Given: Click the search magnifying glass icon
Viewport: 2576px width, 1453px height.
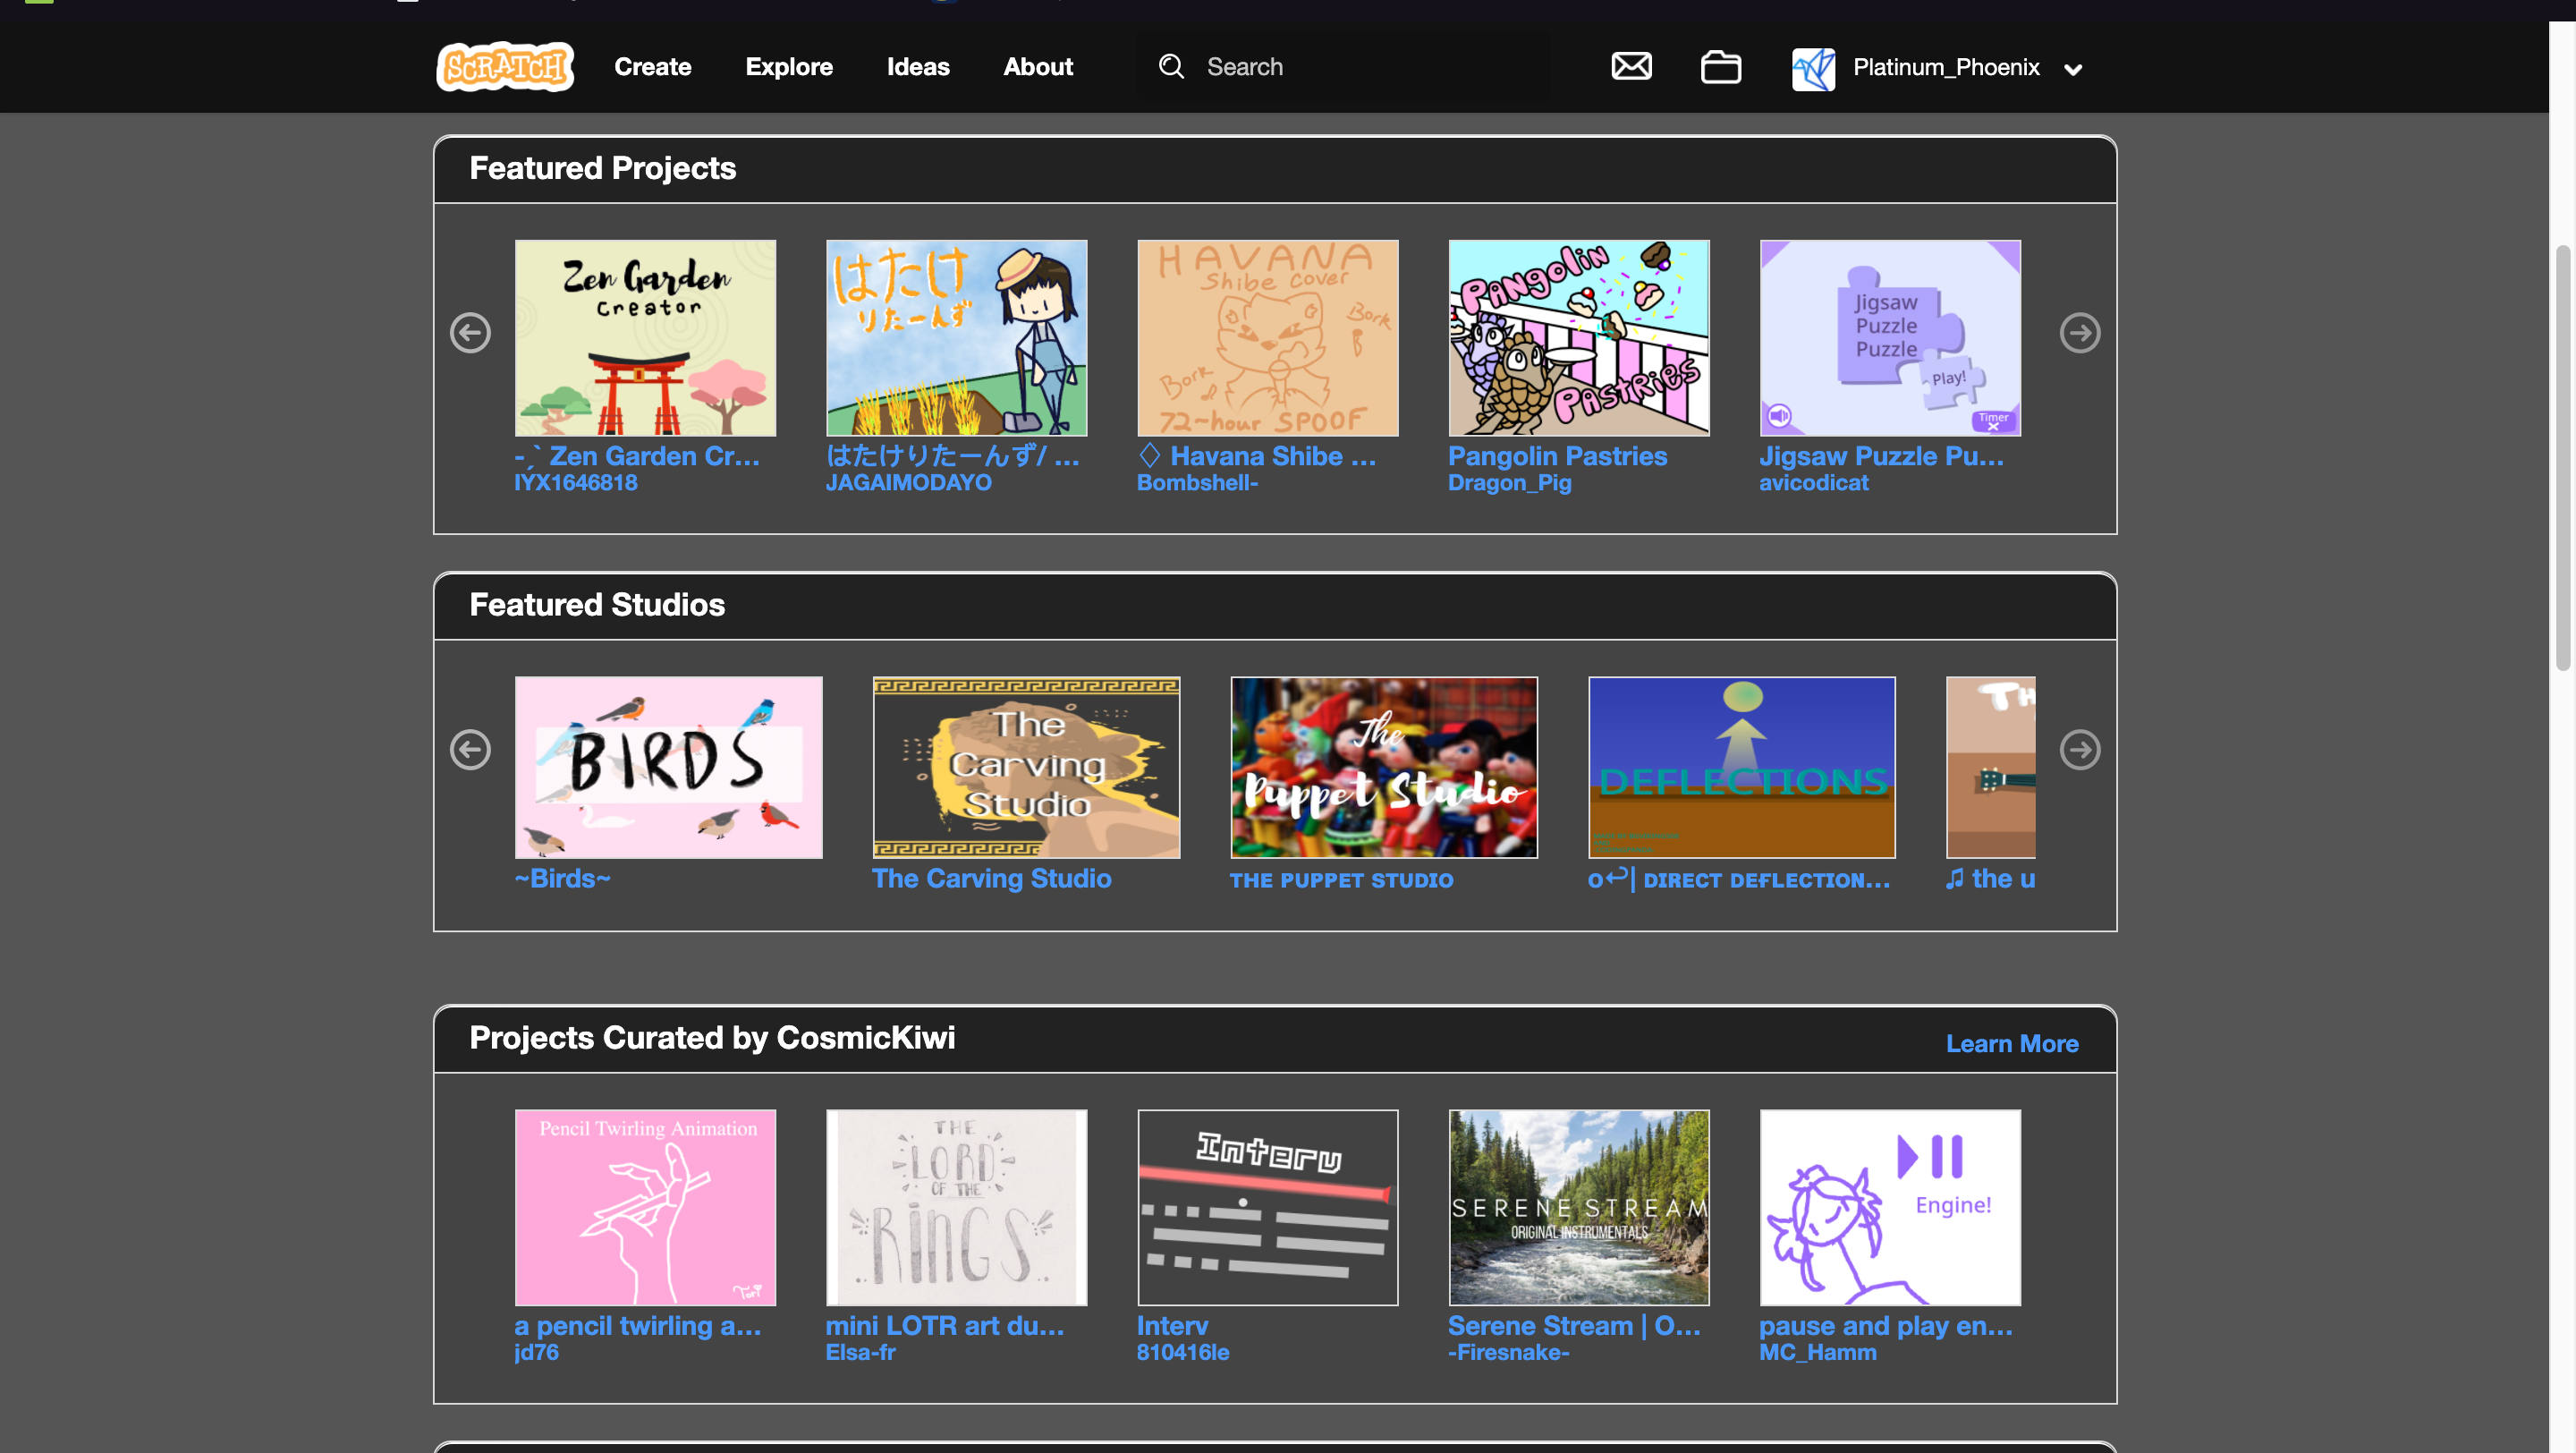Looking at the screenshot, I should pos(1170,66).
